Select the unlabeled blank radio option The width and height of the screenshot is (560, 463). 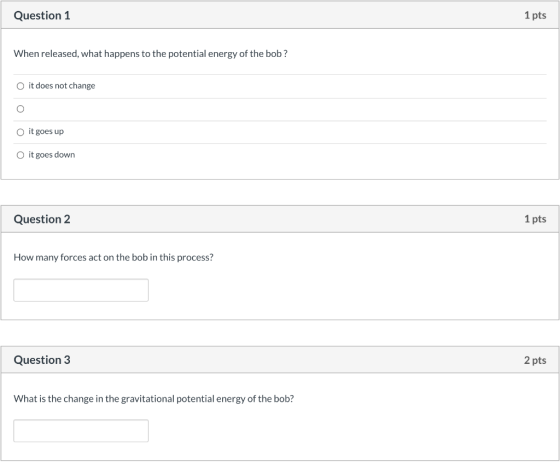pyautogui.click(x=20, y=109)
